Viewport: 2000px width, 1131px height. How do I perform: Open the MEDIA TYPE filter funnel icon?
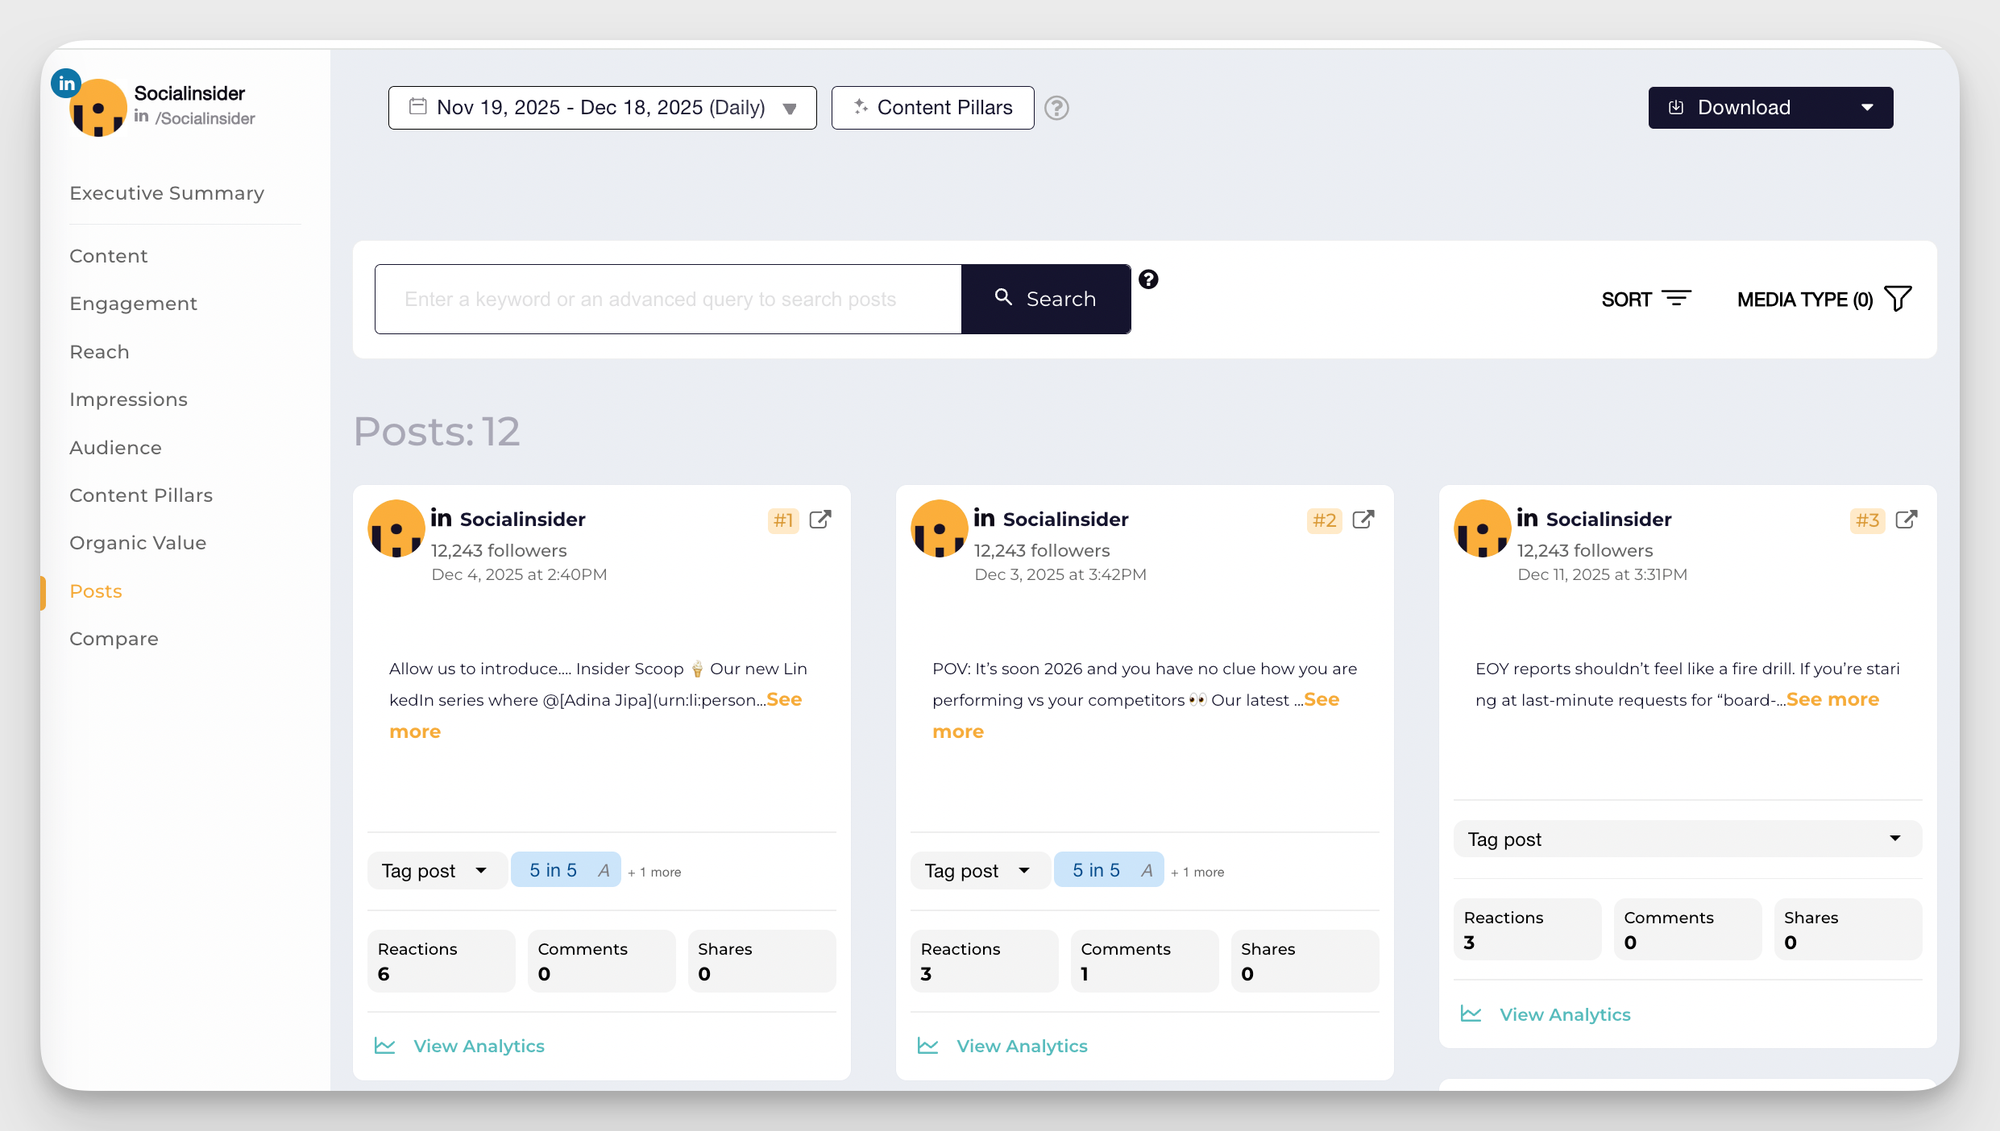1898,298
